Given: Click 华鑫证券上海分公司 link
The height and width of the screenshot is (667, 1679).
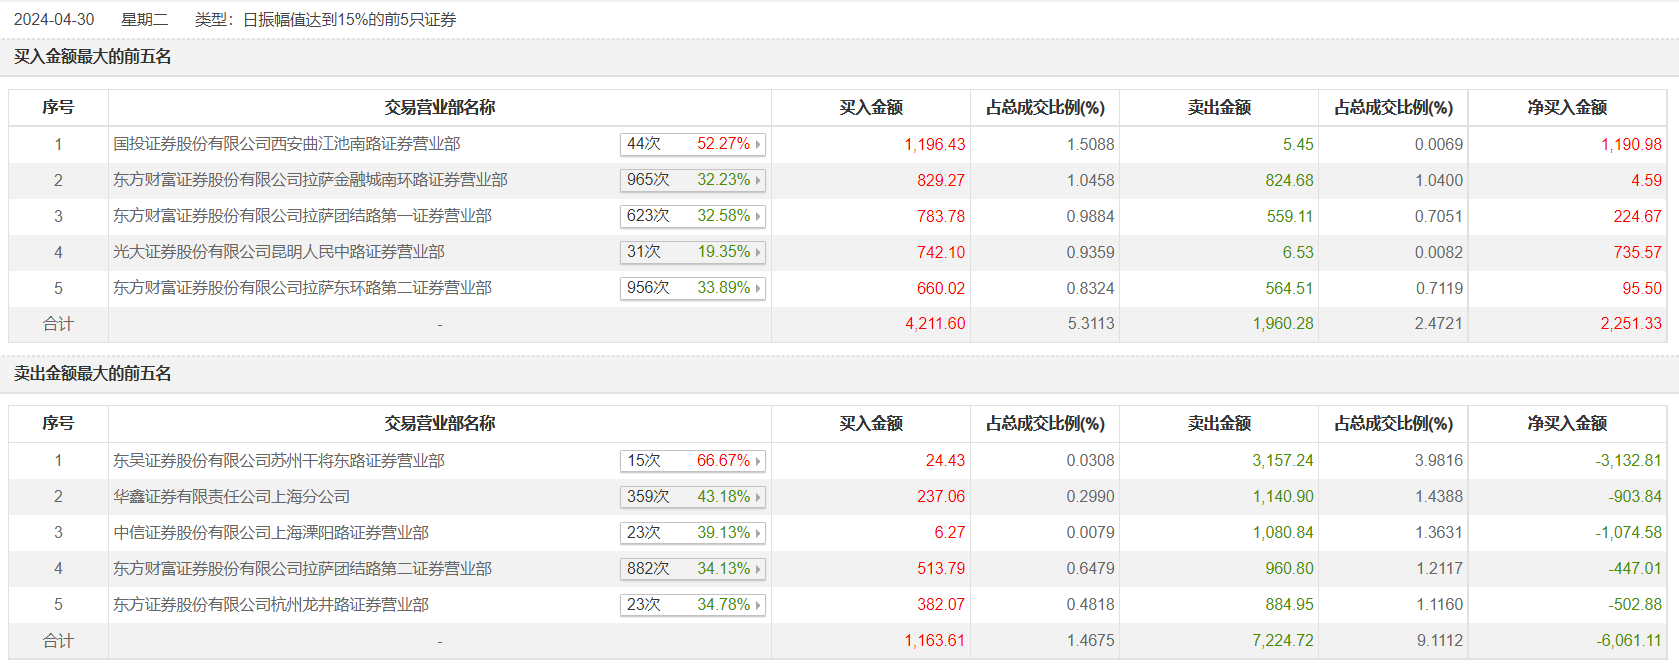Looking at the screenshot, I should pyautogui.click(x=231, y=497).
